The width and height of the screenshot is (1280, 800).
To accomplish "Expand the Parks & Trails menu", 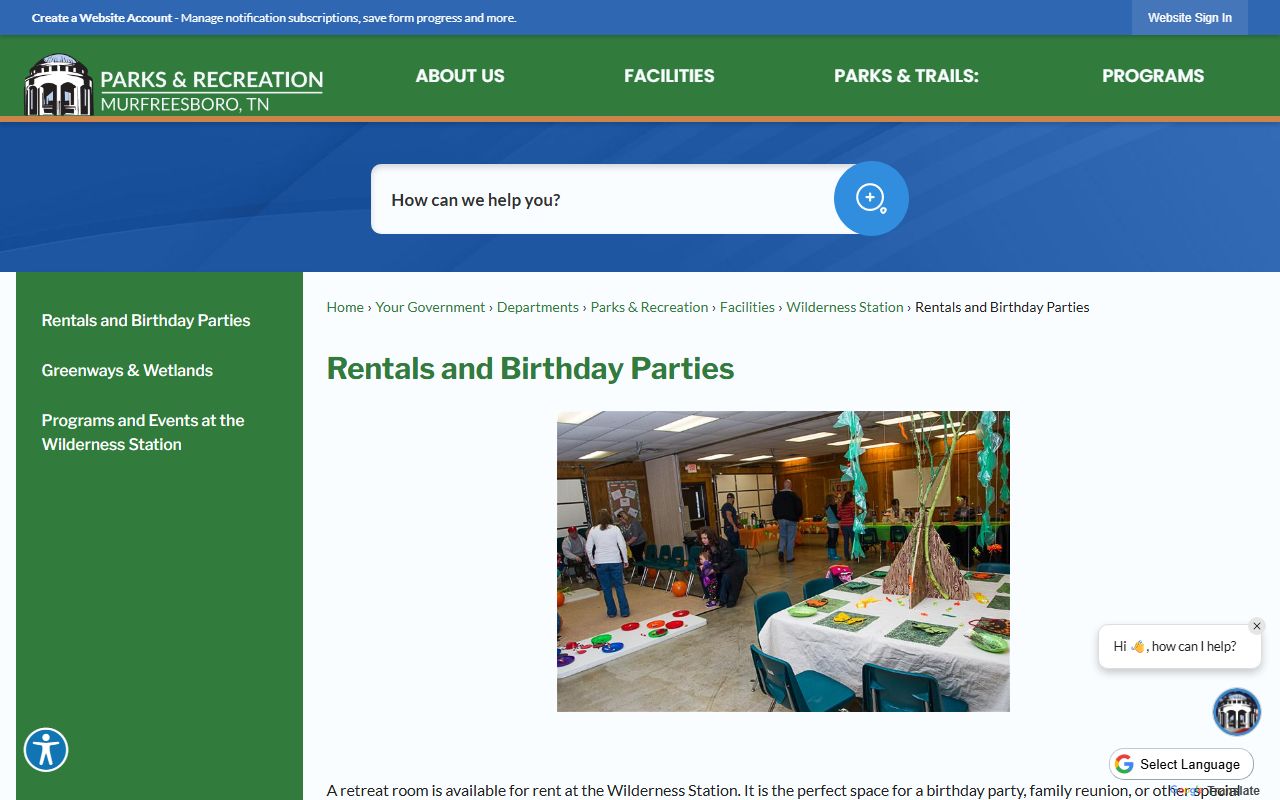I will 906,76.
